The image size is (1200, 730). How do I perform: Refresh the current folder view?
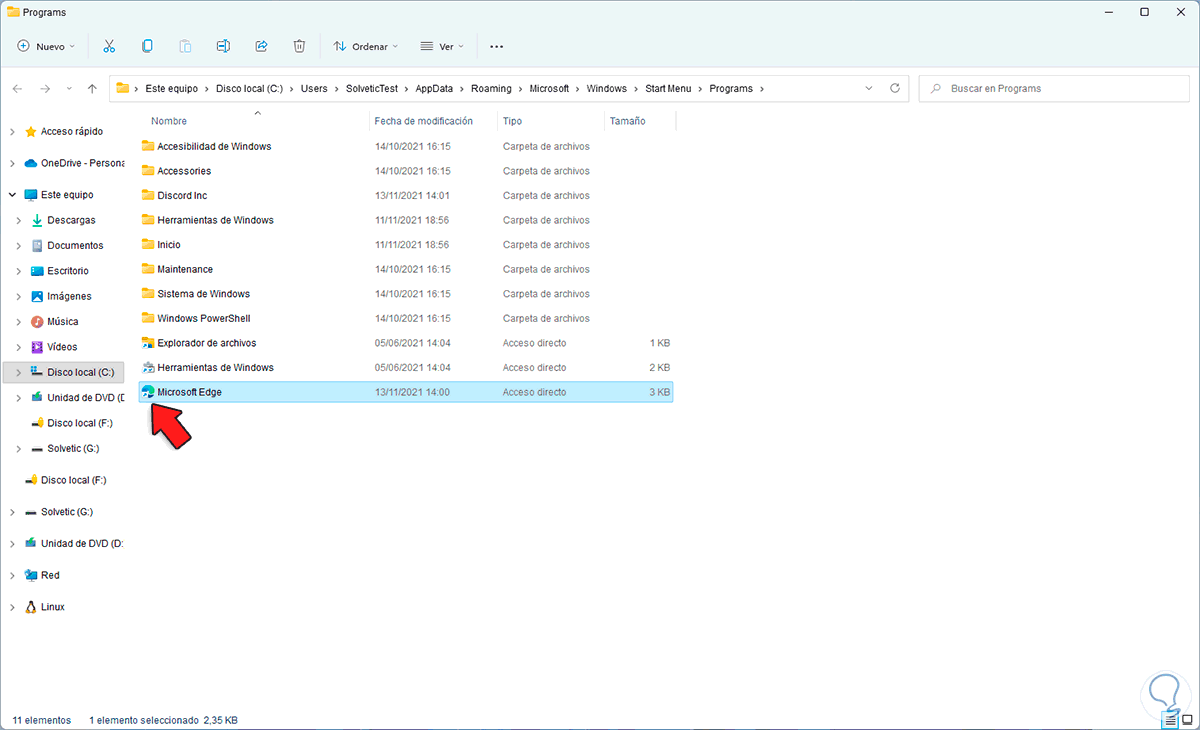[895, 88]
